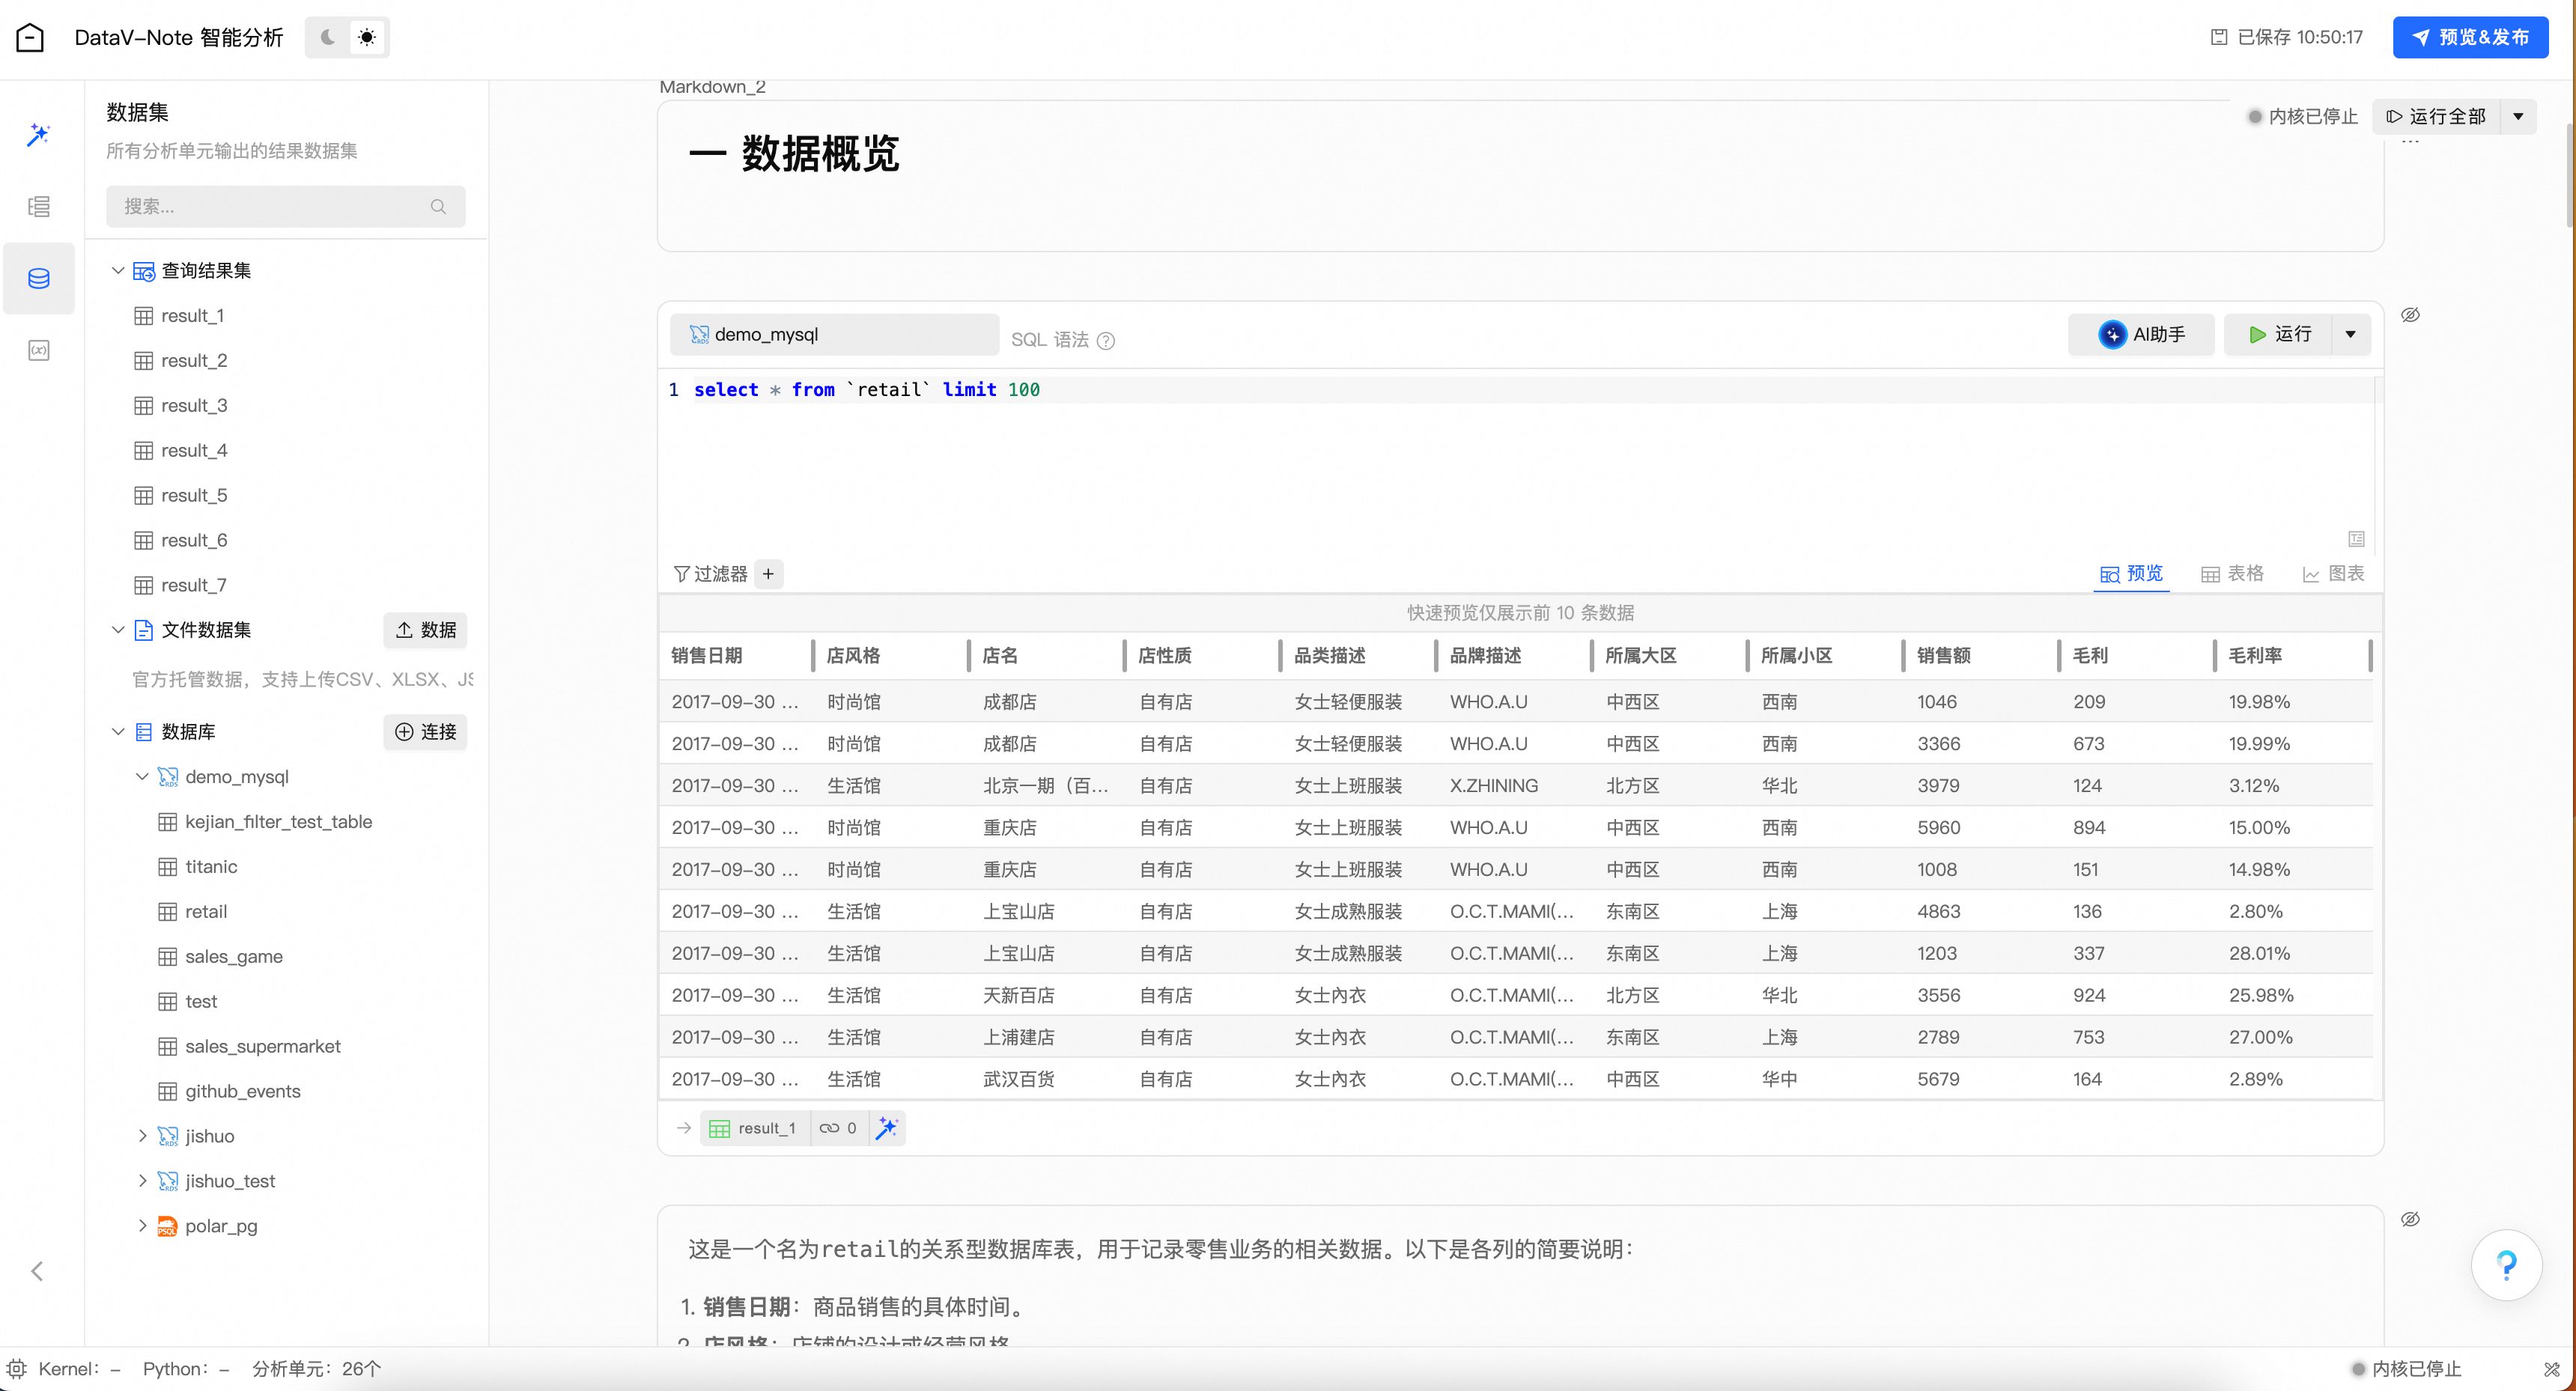The height and width of the screenshot is (1391, 2576).
Task: Click the Kernel settings gear in status bar
Action: tap(17, 1370)
